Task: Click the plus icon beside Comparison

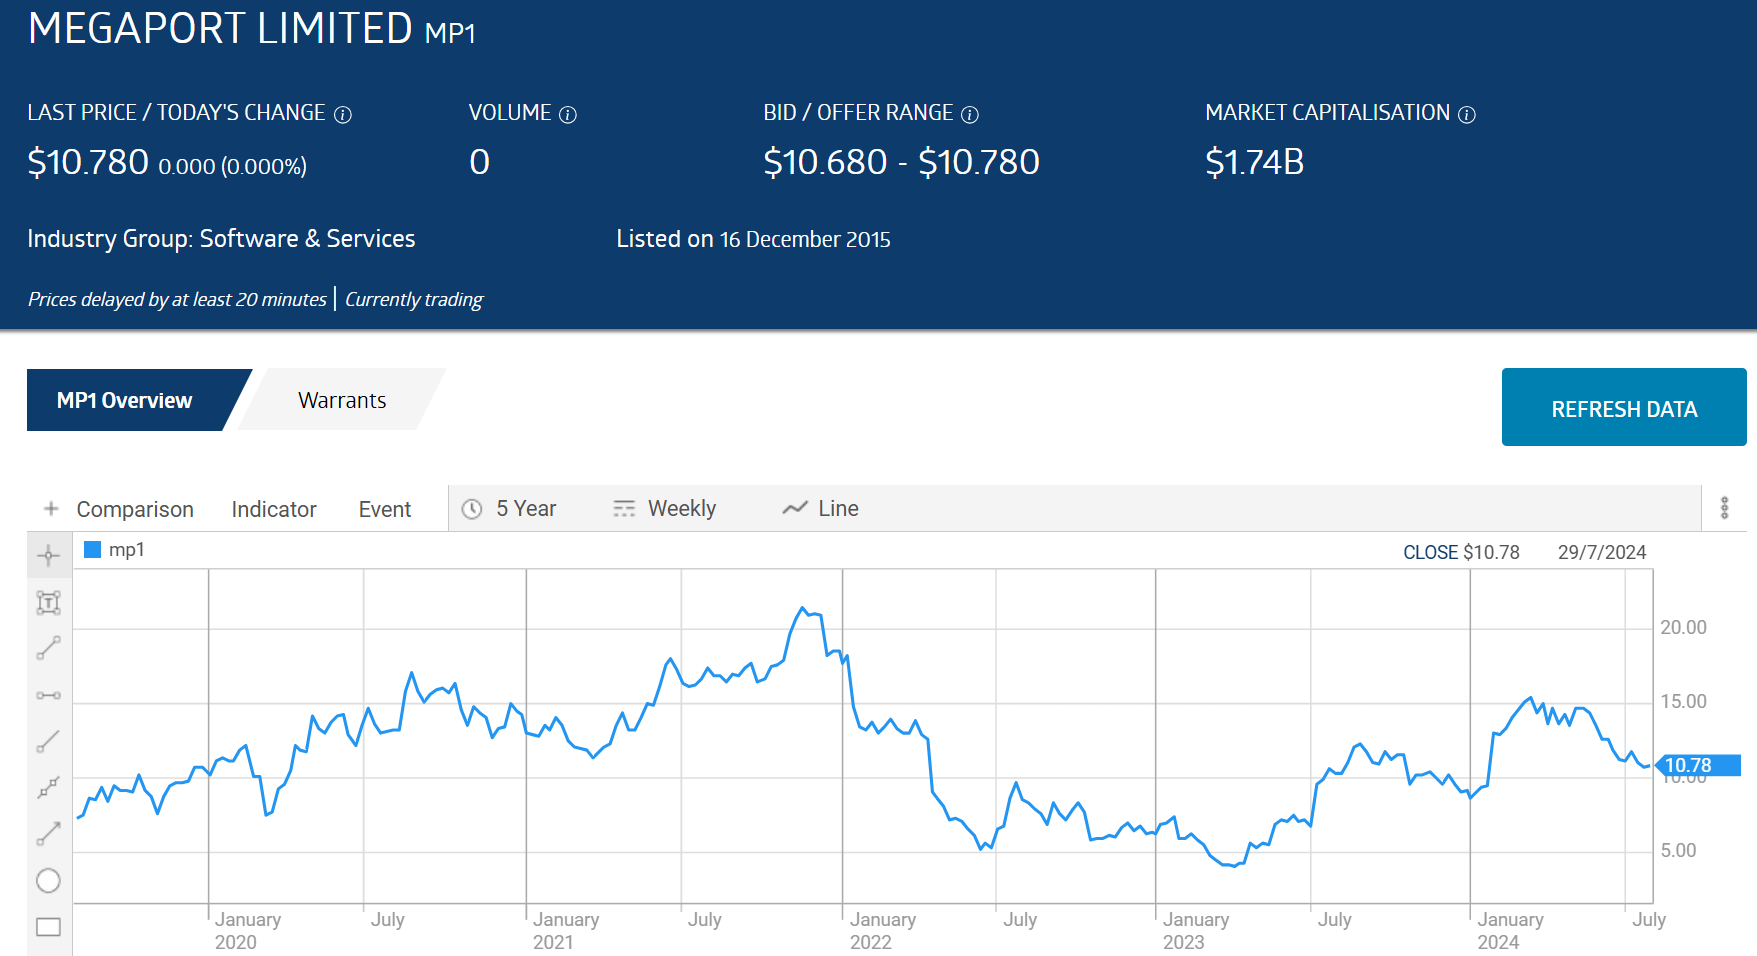Action: click(51, 509)
